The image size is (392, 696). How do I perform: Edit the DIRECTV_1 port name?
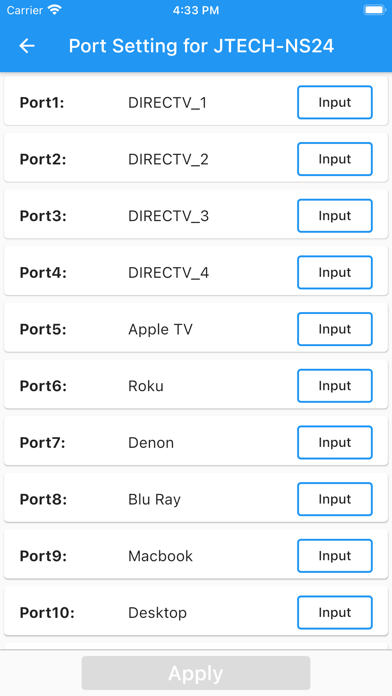tap(167, 103)
